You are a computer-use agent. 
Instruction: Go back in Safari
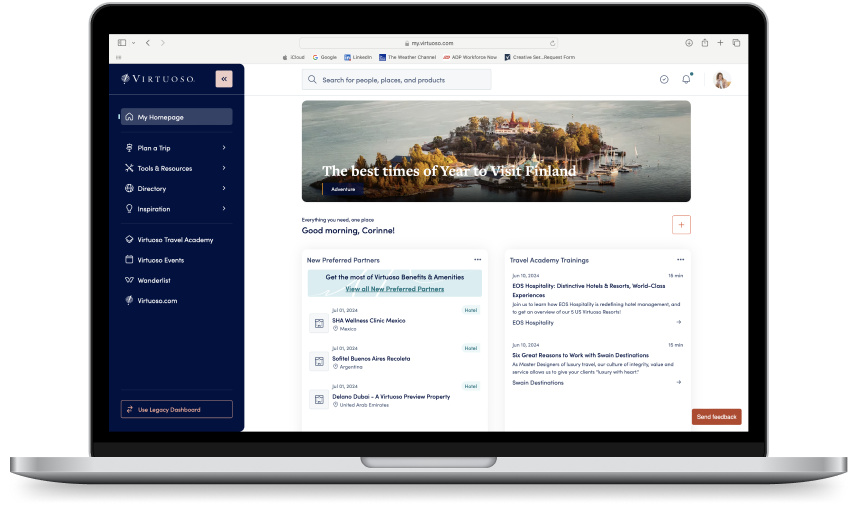(x=148, y=43)
